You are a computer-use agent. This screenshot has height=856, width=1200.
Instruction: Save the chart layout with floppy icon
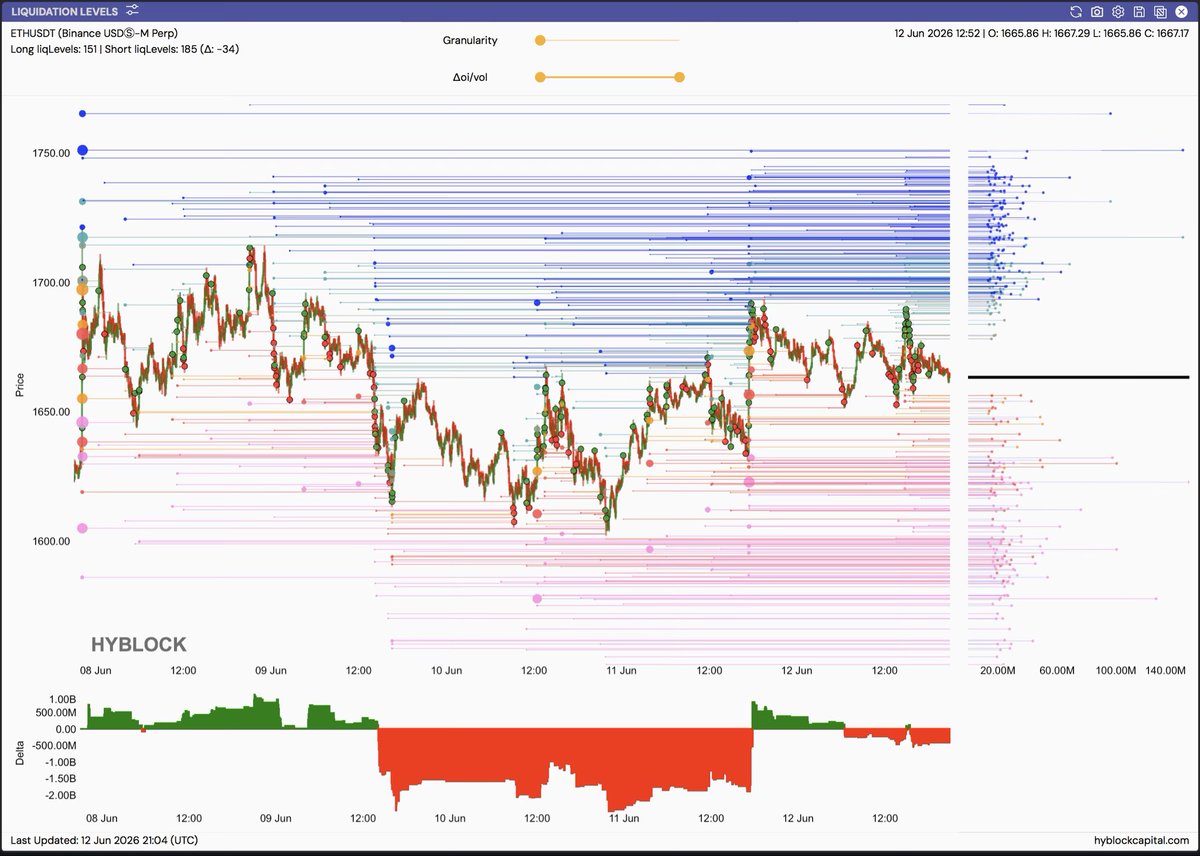(1139, 12)
